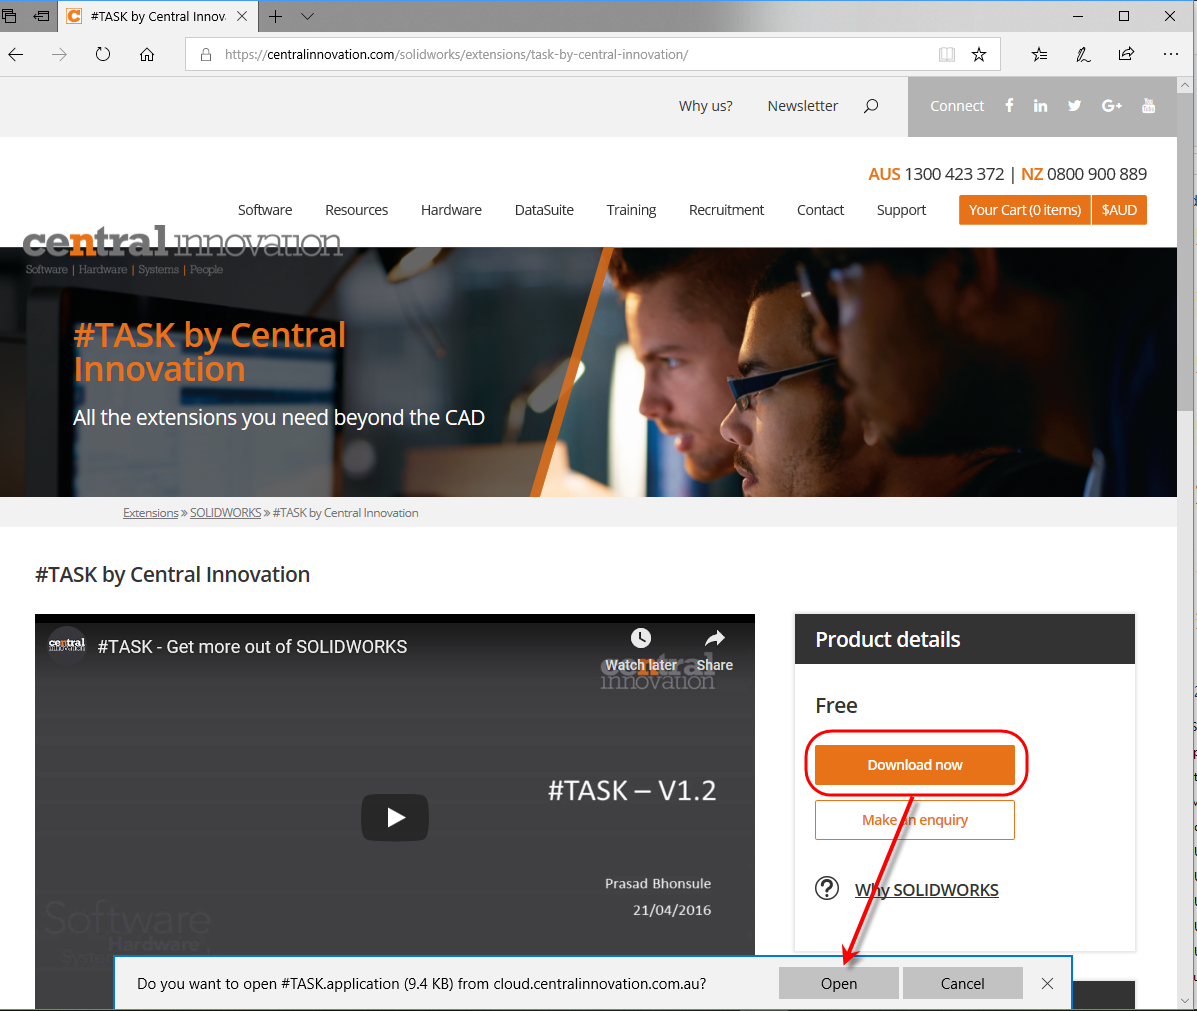Open the Add notes pen tool

pyautogui.click(x=1082, y=54)
